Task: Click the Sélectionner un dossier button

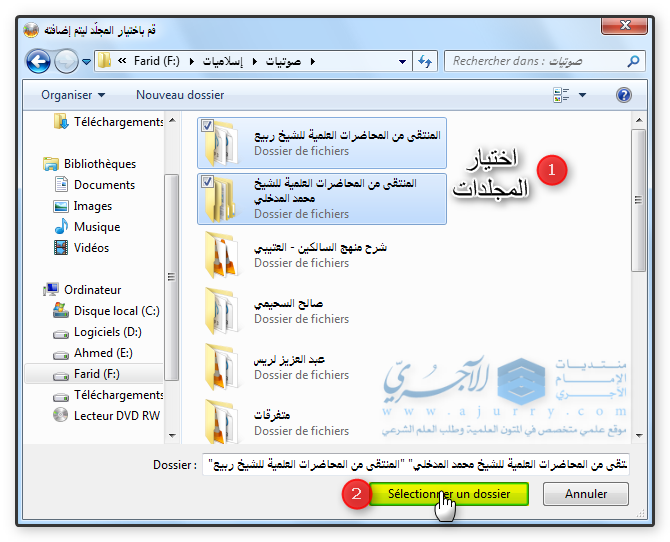Action: pyautogui.click(x=449, y=494)
